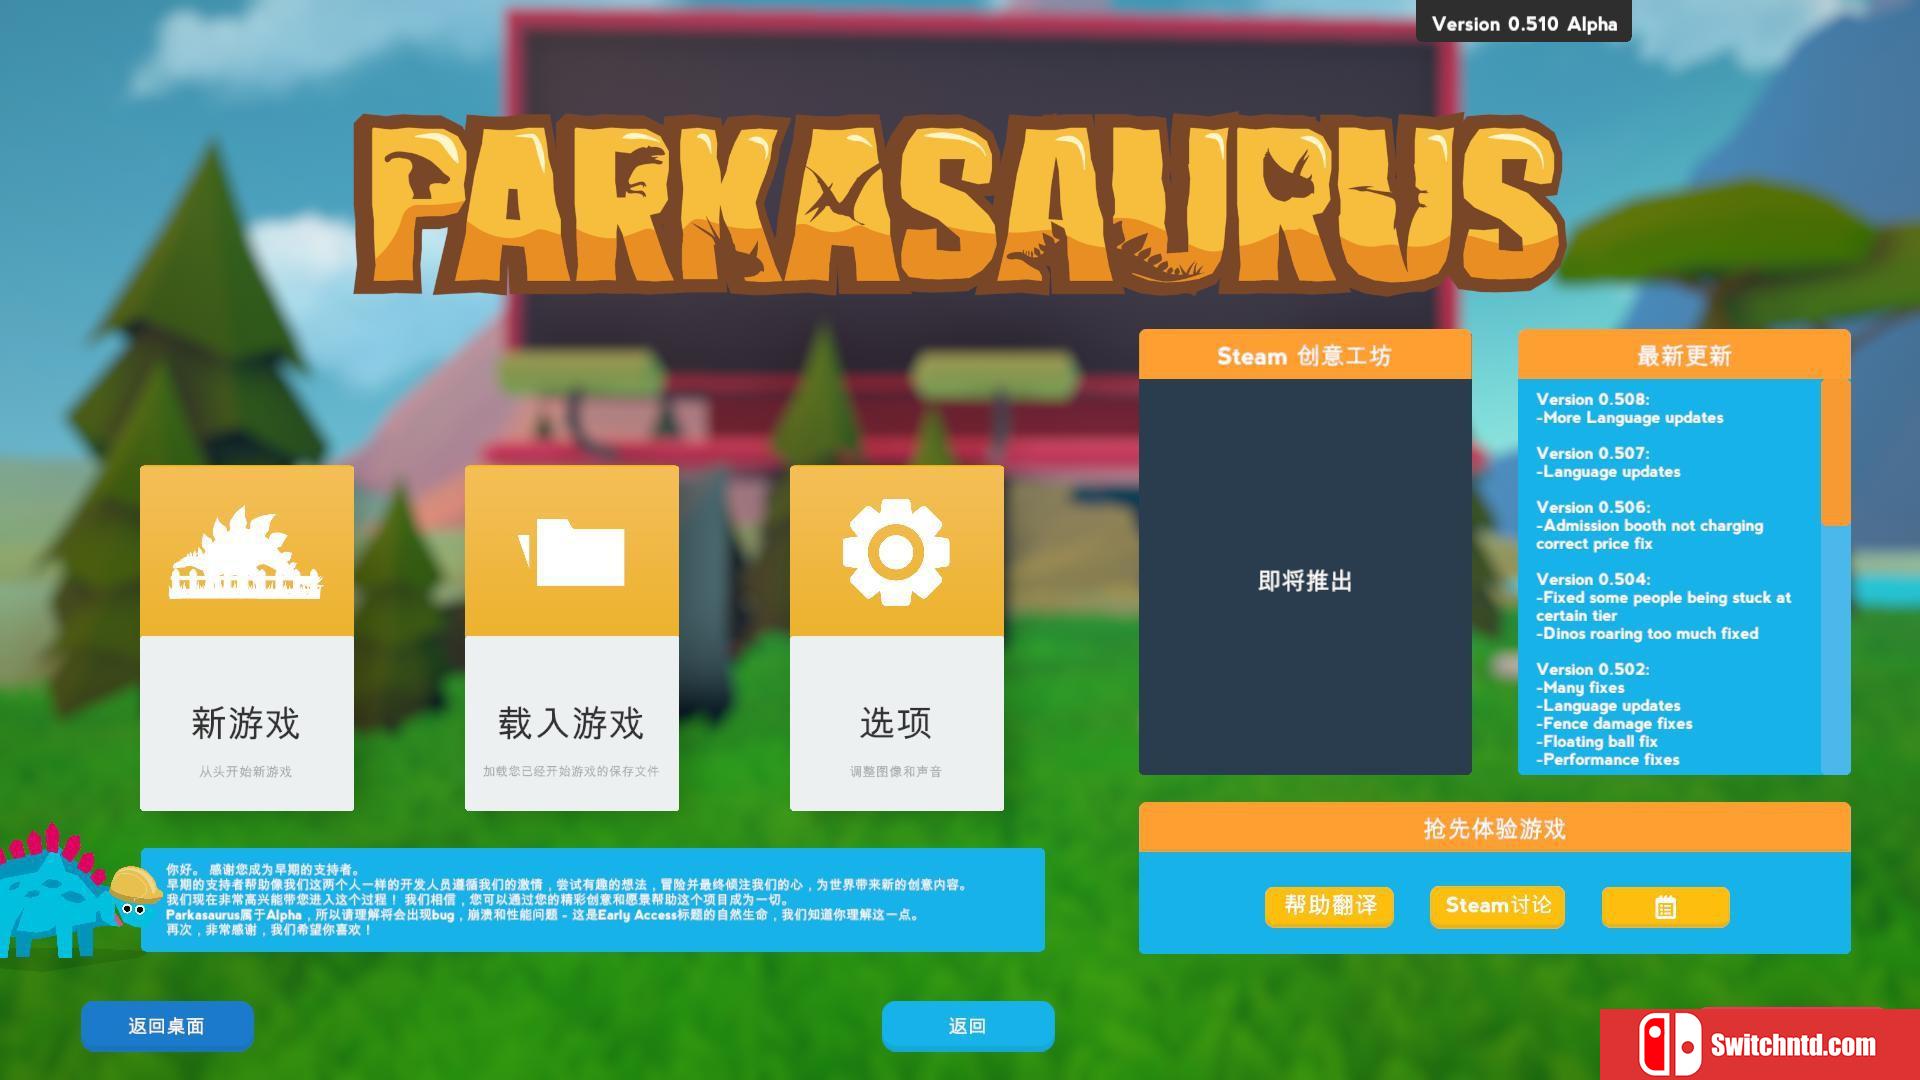This screenshot has width=1920, height=1080.
Task: Click the Version 0.507 changelog entry
Action: [x=1608, y=462]
